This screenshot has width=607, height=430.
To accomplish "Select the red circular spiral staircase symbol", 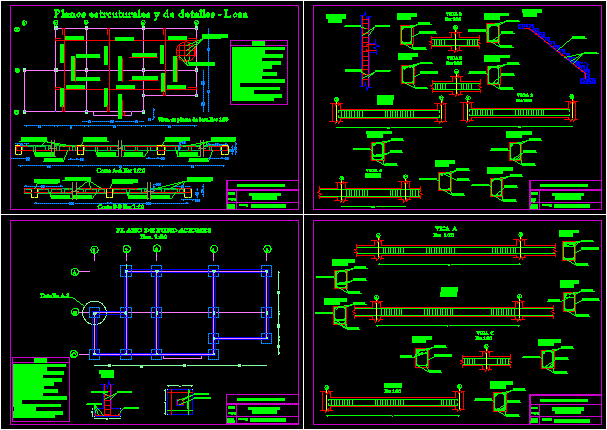I will pos(187,49).
